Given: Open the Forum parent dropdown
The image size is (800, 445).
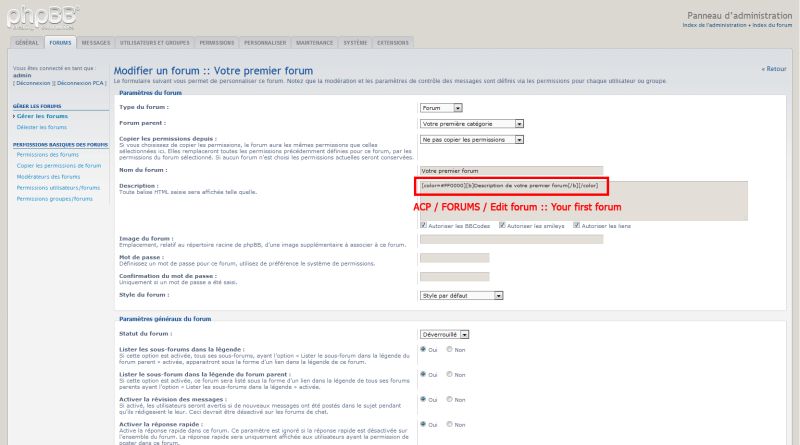Looking at the screenshot, I should click(x=471, y=123).
